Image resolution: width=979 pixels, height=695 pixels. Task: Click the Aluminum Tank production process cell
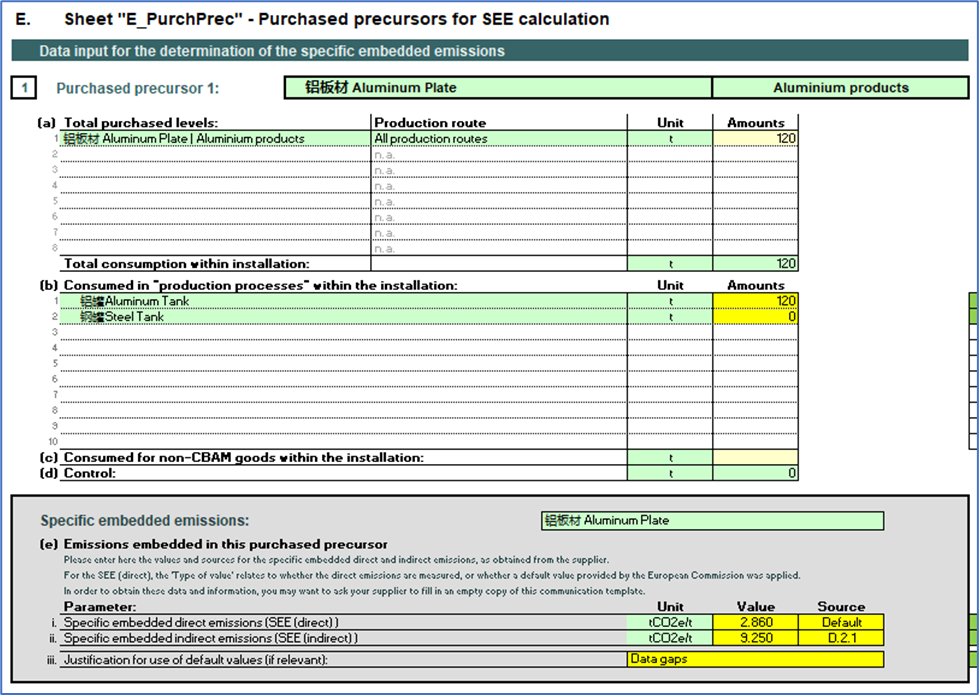[340, 301]
